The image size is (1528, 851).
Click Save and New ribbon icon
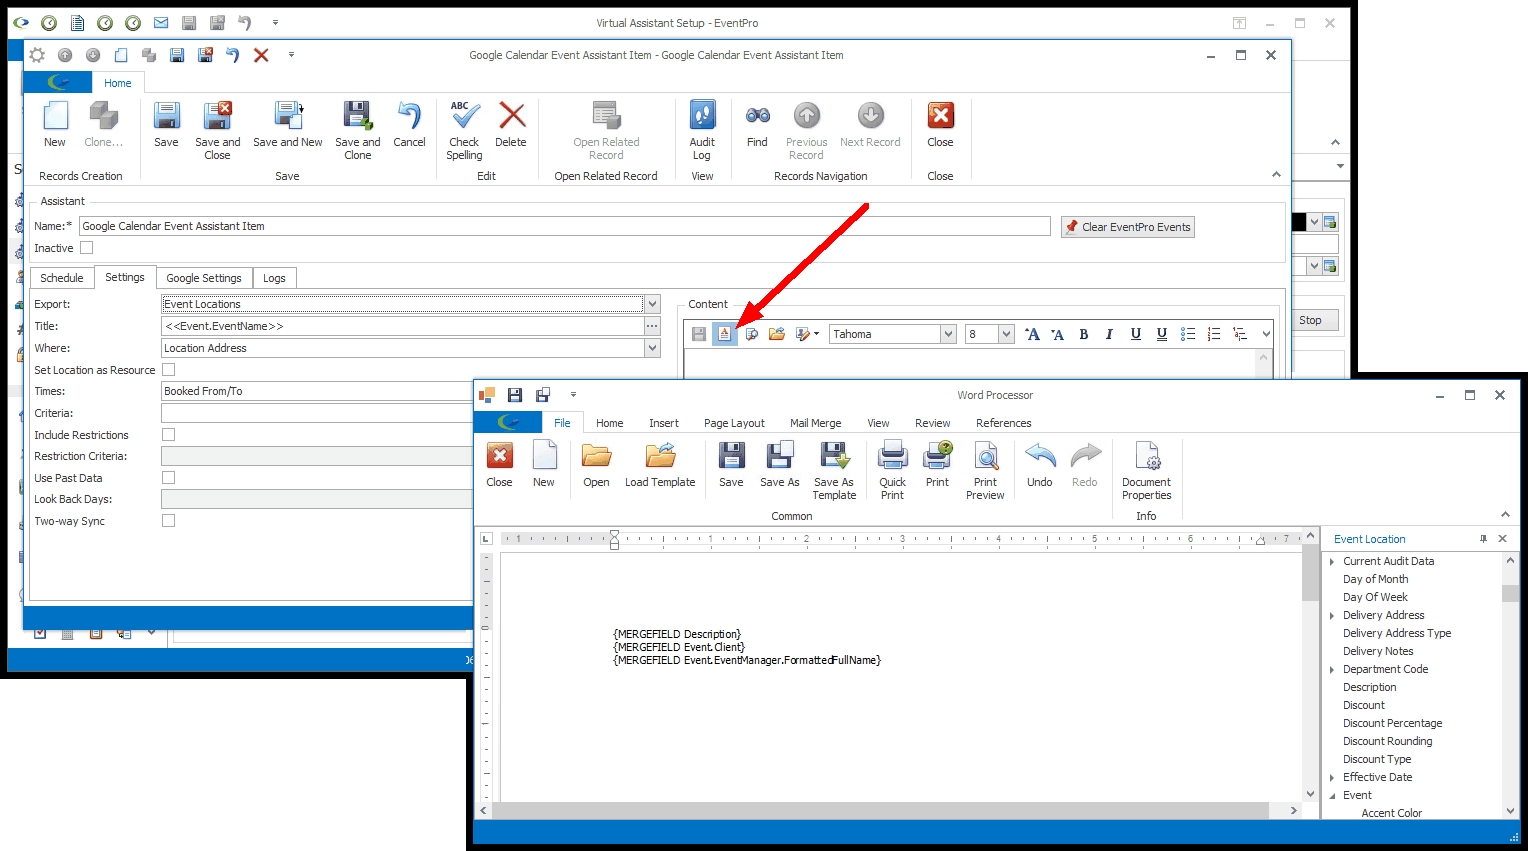pos(288,125)
